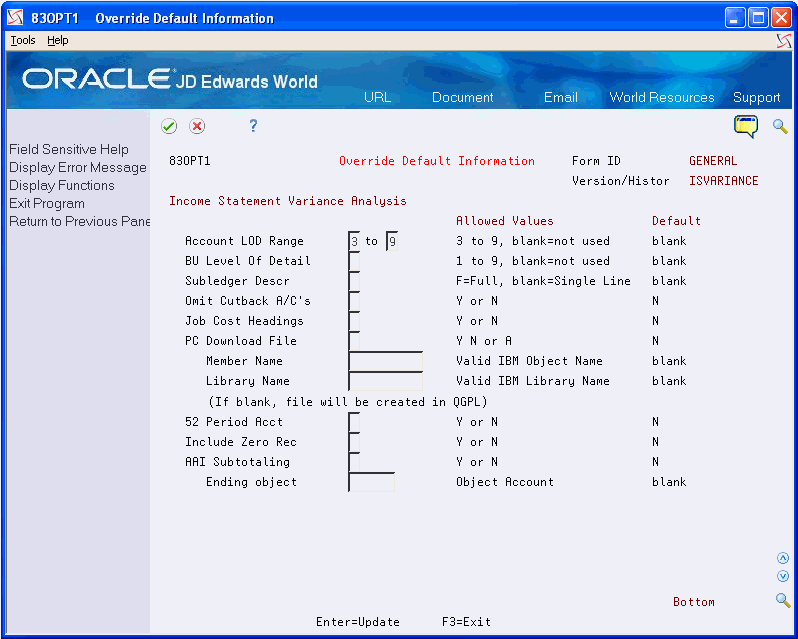Click the Member Name input field
Image resolution: width=798 pixels, height=639 pixels.
tap(386, 361)
